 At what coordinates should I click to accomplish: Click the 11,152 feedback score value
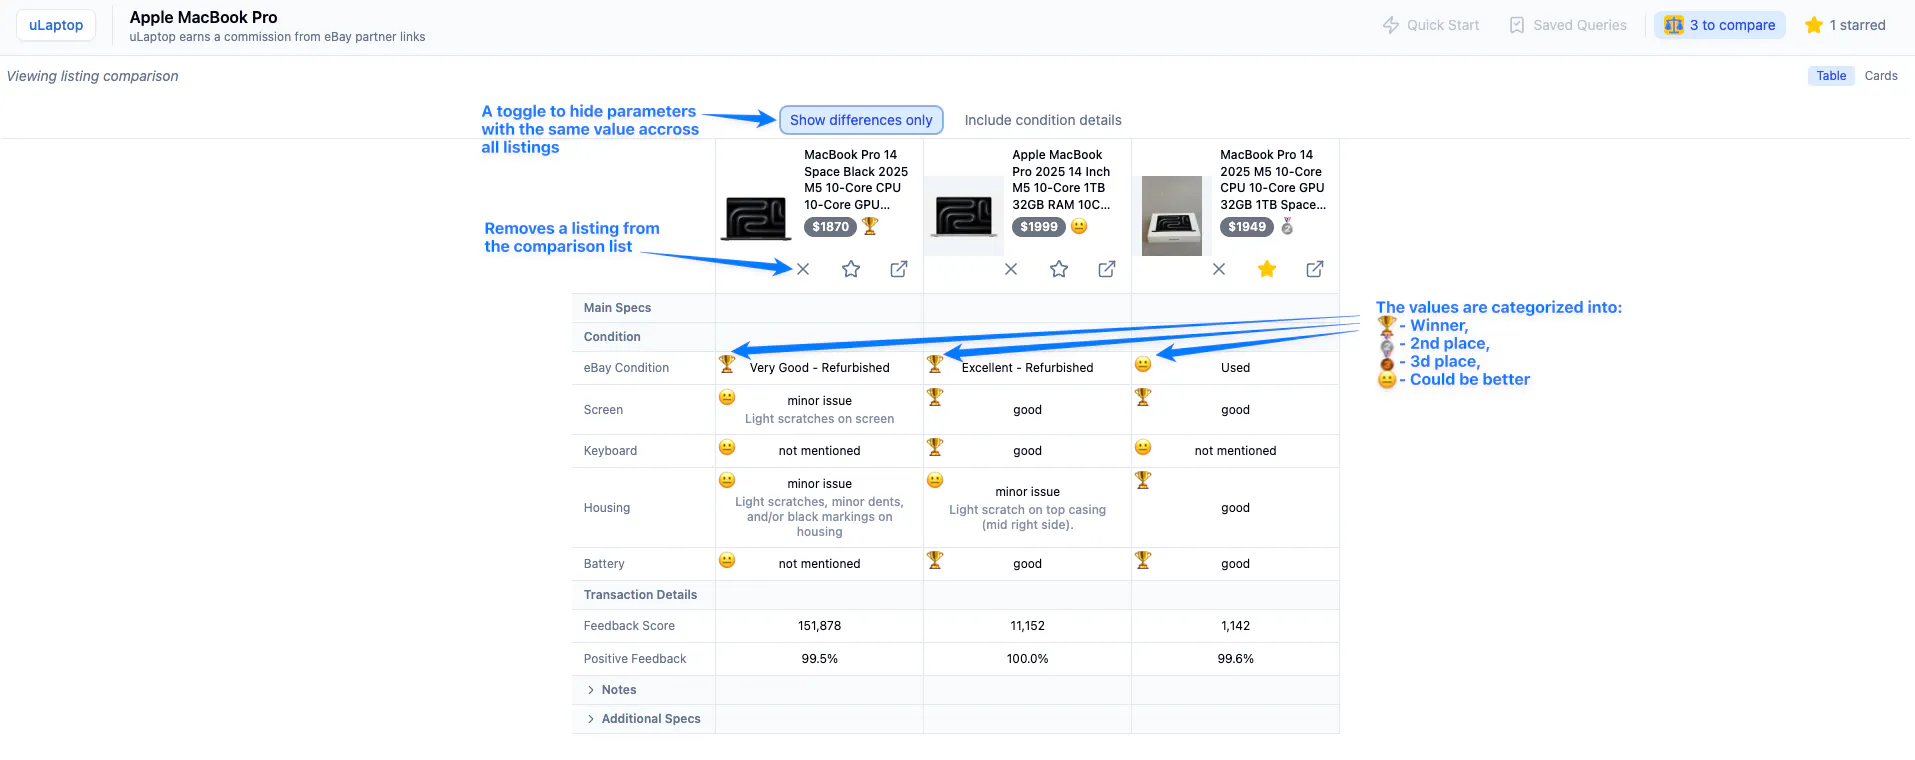click(1028, 626)
